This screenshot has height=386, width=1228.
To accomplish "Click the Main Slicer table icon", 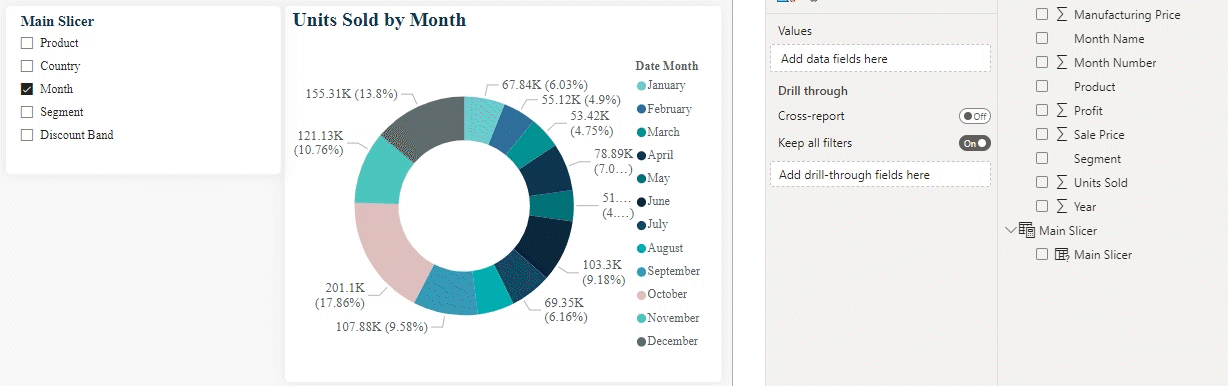I will point(1027,231).
